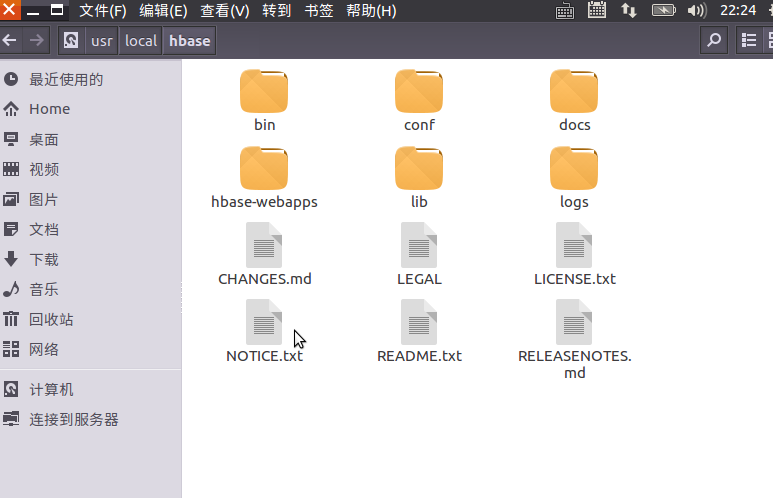This screenshot has height=498, width=773.
Task: Select the LICENSE.txt file icon
Action: click(574, 245)
